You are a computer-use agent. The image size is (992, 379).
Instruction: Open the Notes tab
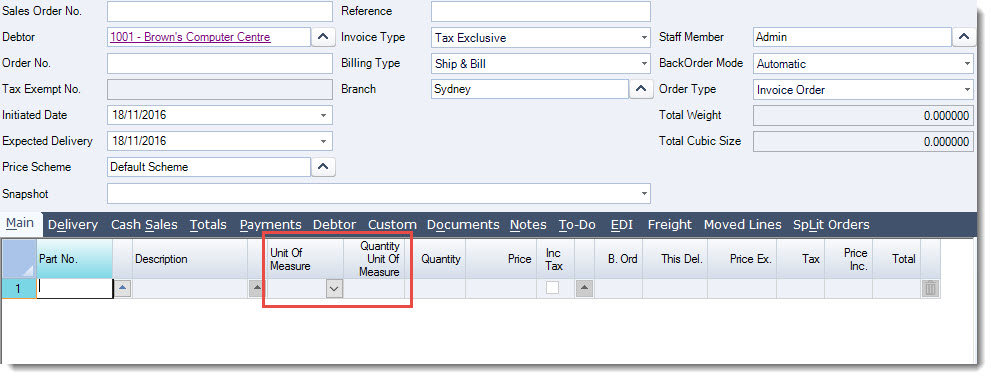(x=528, y=225)
